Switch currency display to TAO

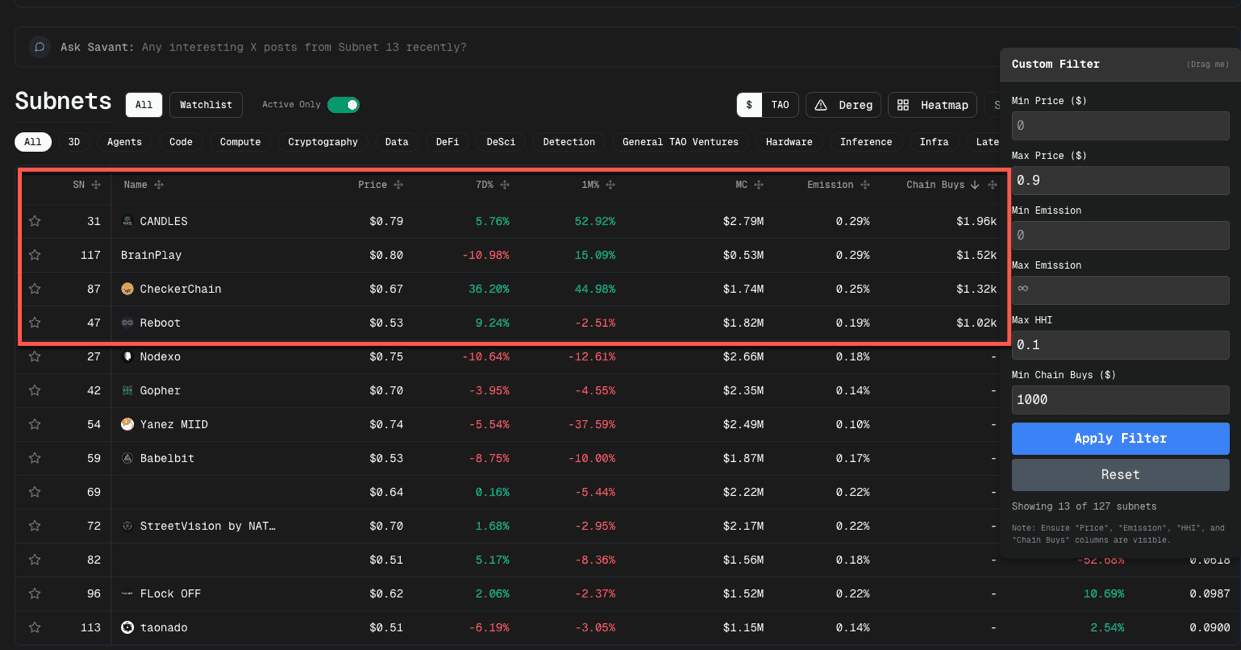point(780,105)
